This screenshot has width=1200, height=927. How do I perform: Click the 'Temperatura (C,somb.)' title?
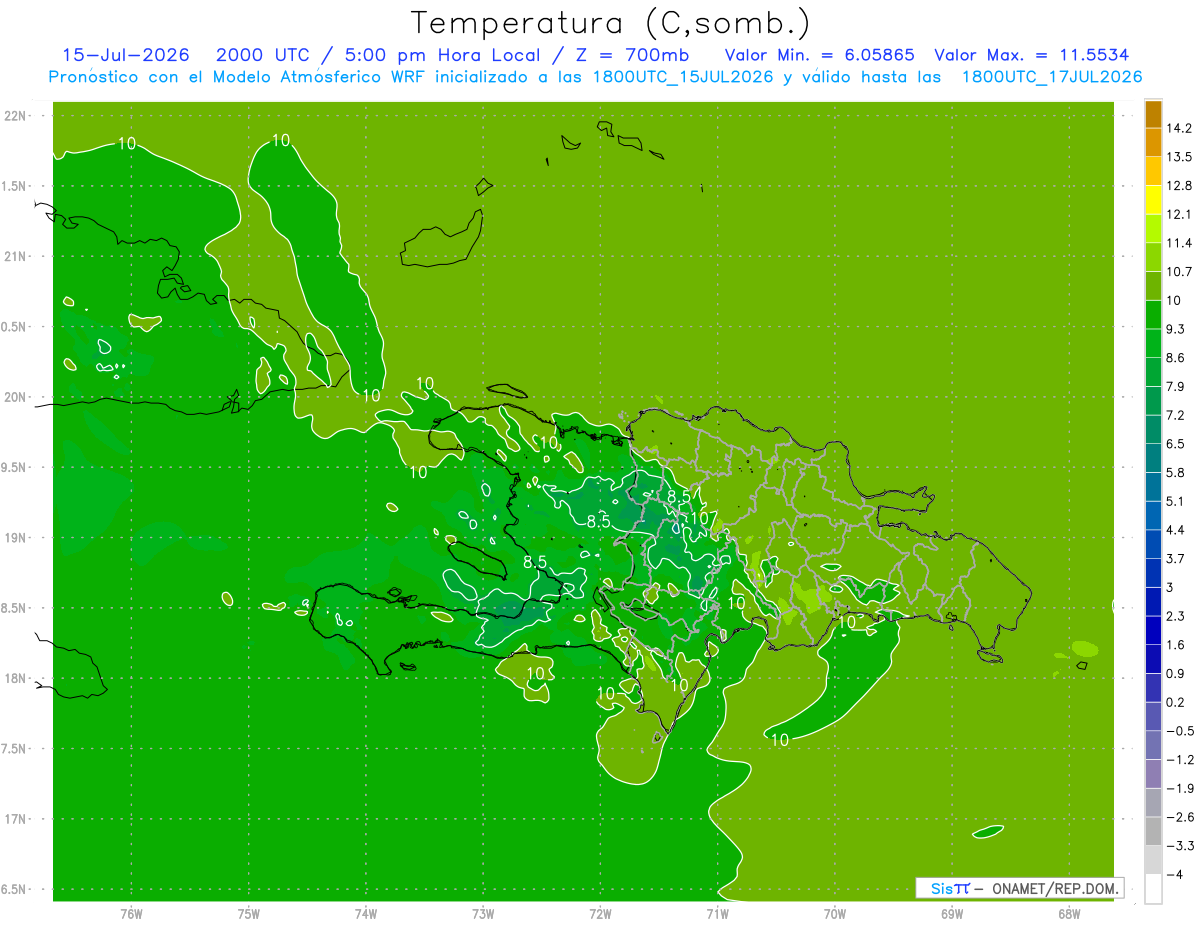click(x=610, y=23)
